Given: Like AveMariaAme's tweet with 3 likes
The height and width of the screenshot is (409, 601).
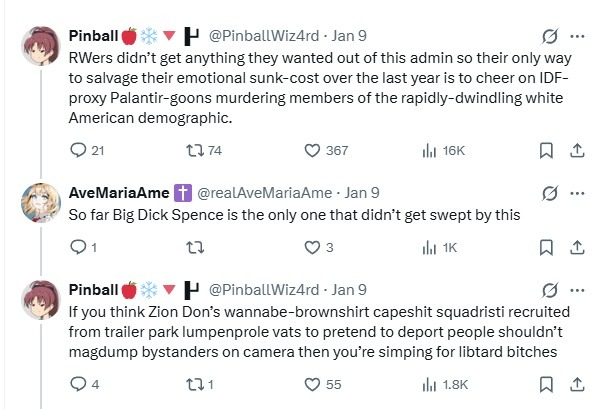Looking at the screenshot, I should (x=314, y=247).
